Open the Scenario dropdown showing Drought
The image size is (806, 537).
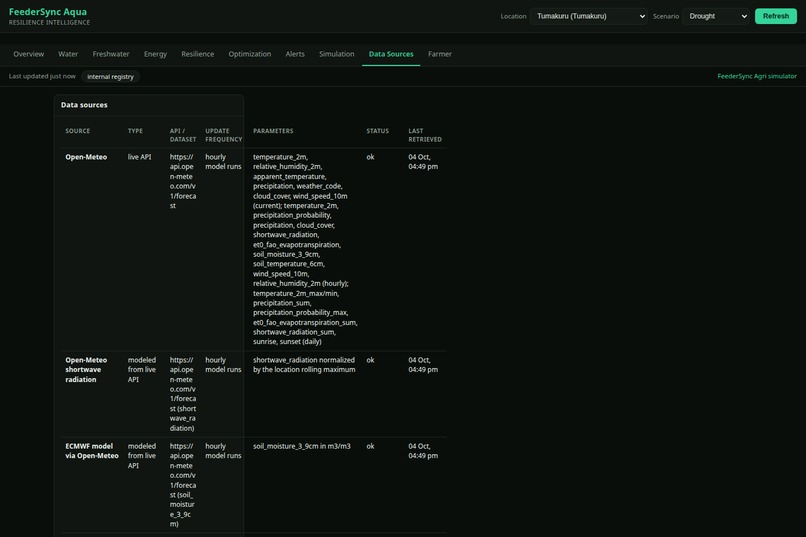pos(716,16)
